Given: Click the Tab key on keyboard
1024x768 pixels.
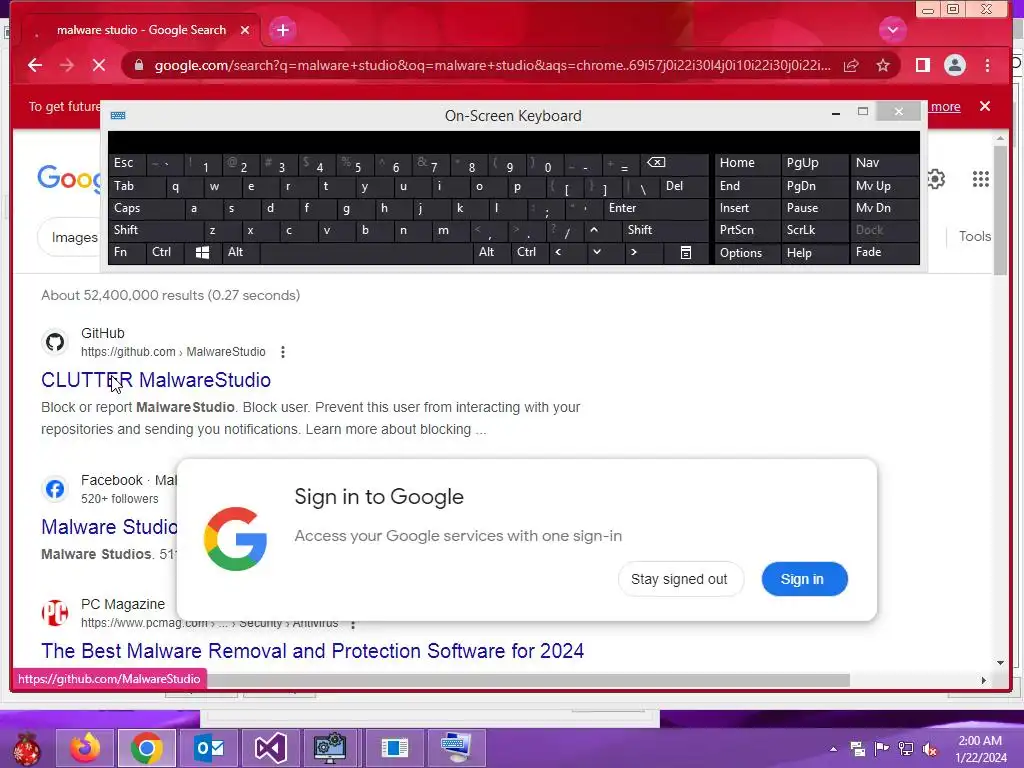Looking at the screenshot, I should coord(136,187).
